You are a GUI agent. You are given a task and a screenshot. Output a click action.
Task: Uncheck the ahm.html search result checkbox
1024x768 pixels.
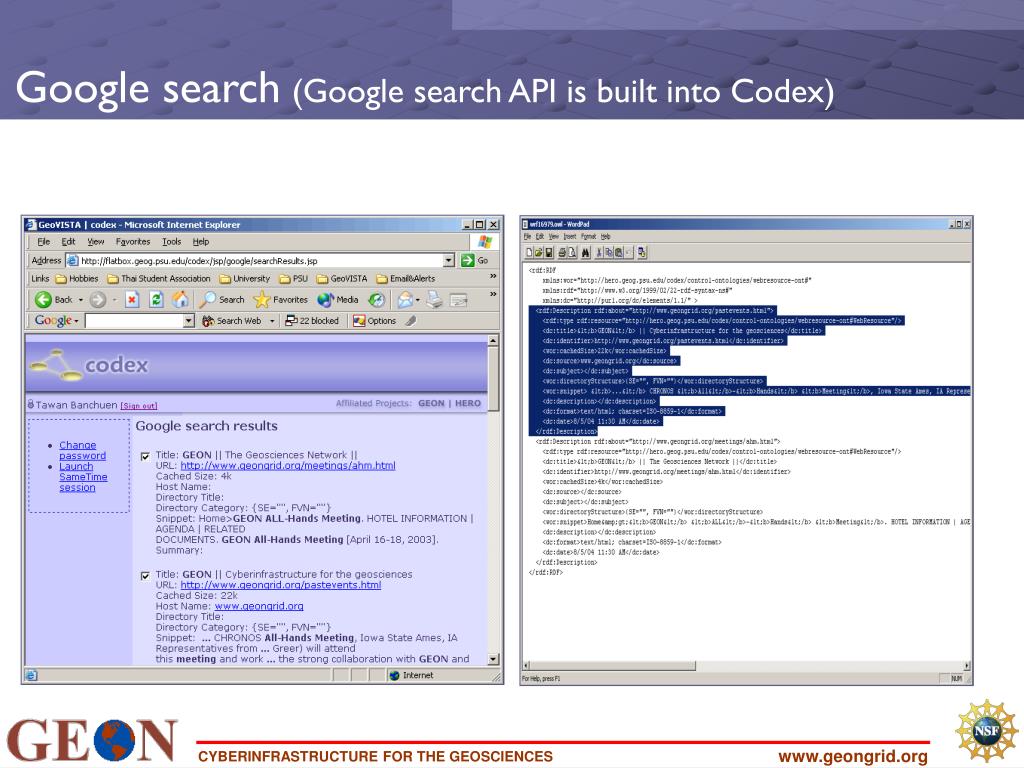[145, 456]
